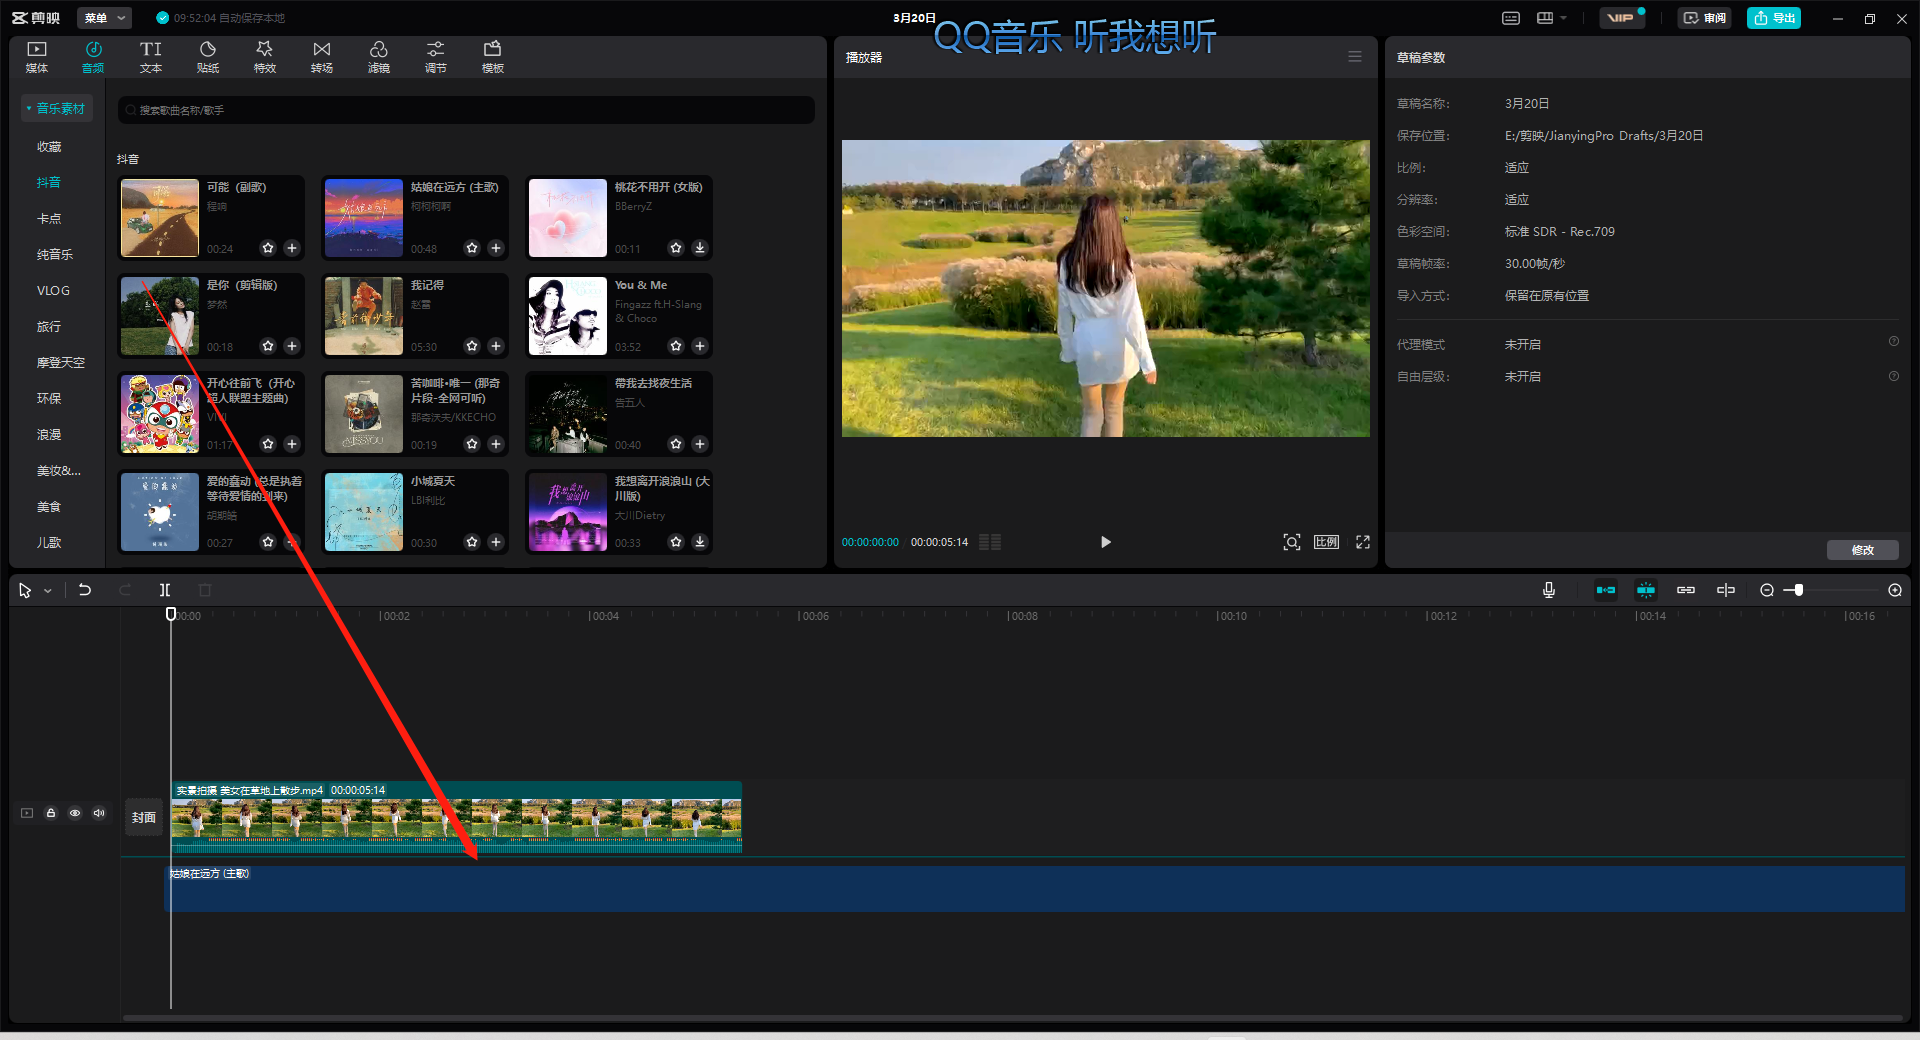
Task: Click the 修改 modify button
Action: [x=1862, y=550]
